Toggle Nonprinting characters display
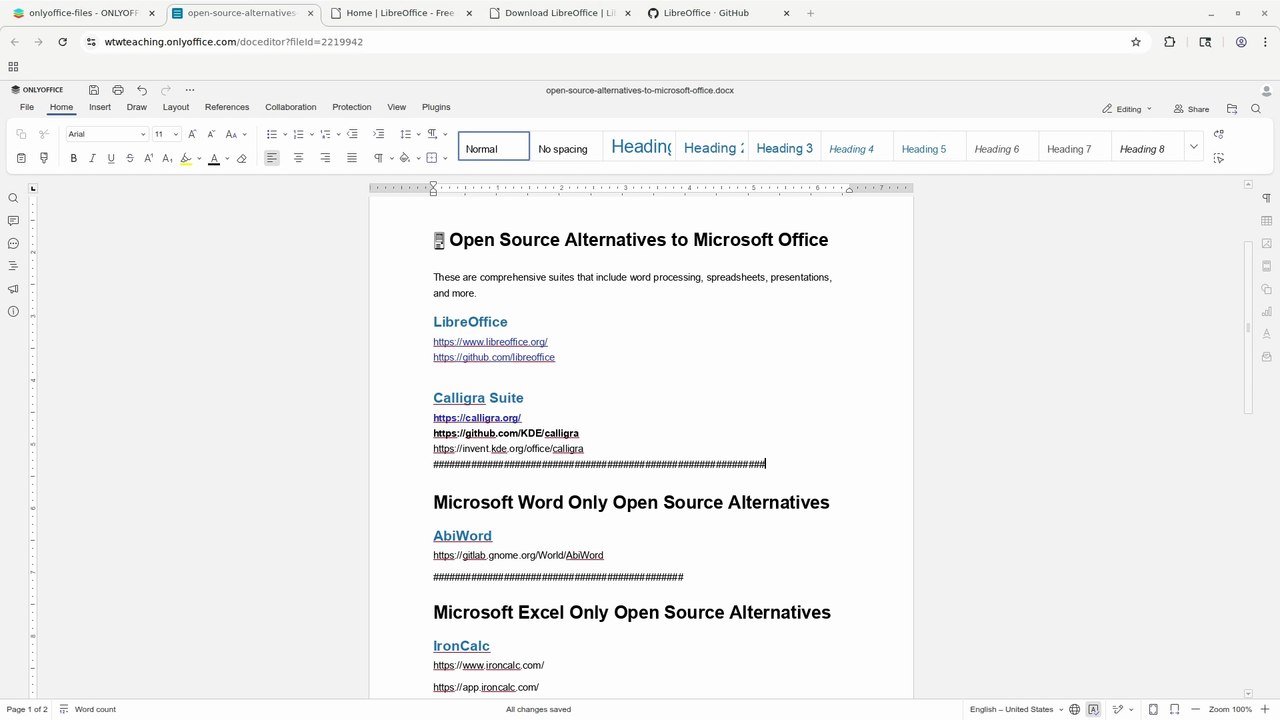 pyautogui.click(x=379, y=158)
